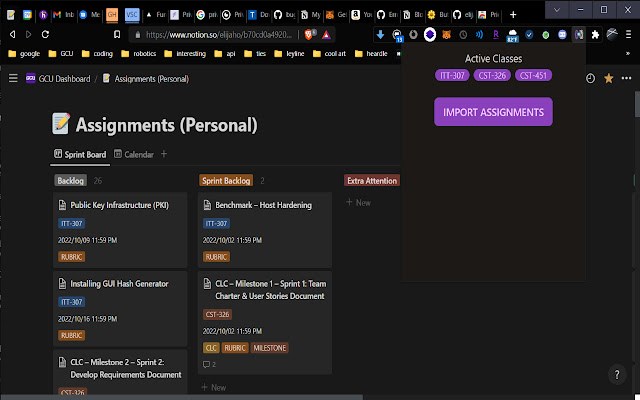Open the browser extensions puzzle icon

[595, 35]
